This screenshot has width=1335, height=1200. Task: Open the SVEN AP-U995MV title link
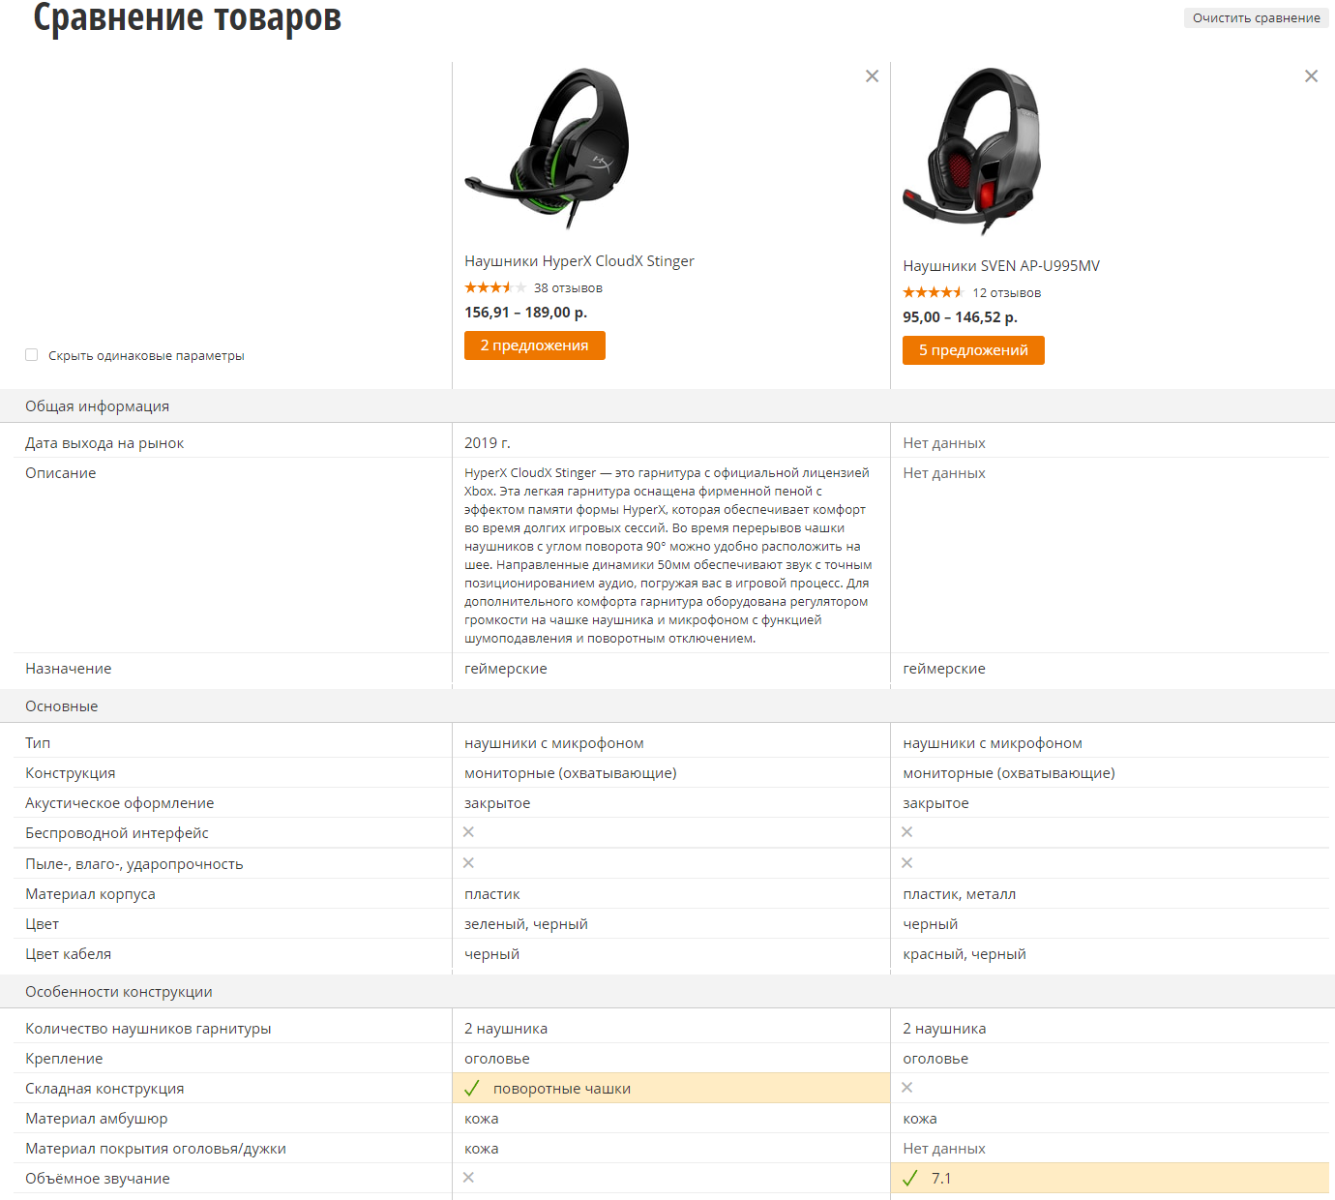pyautogui.click(x=1001, y=266)
